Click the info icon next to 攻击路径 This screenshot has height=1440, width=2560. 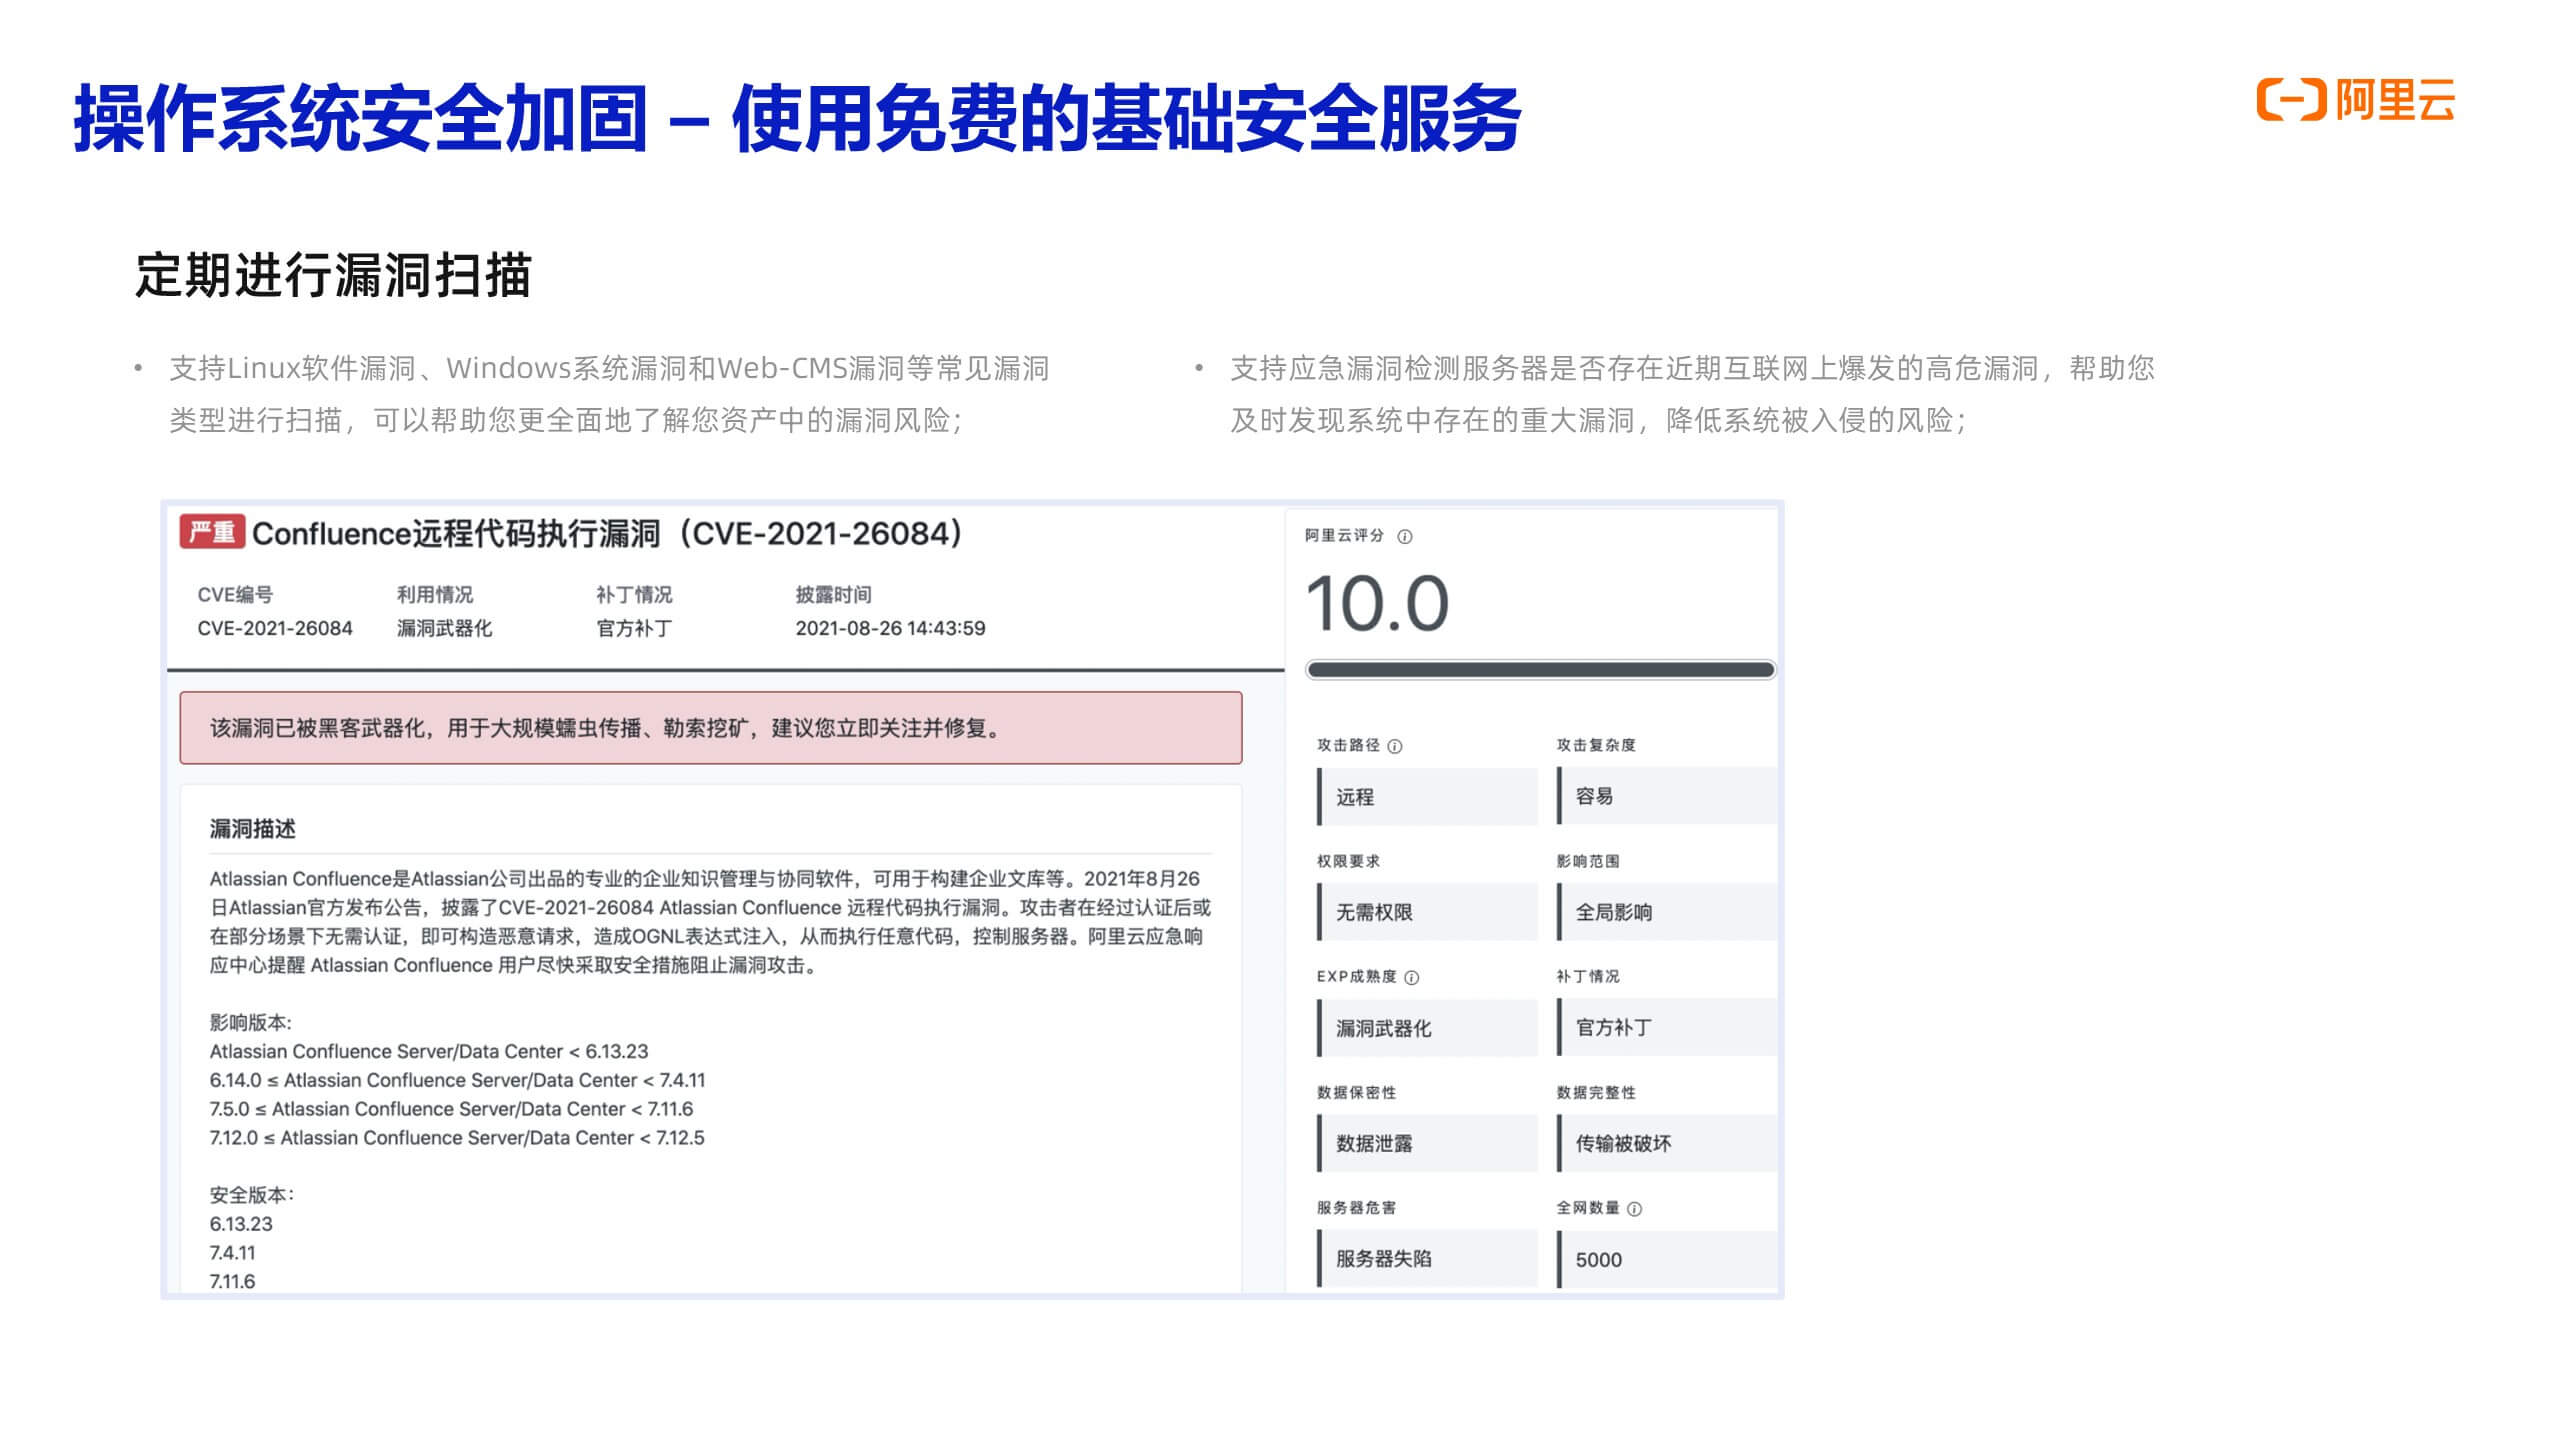point(1395,746)
